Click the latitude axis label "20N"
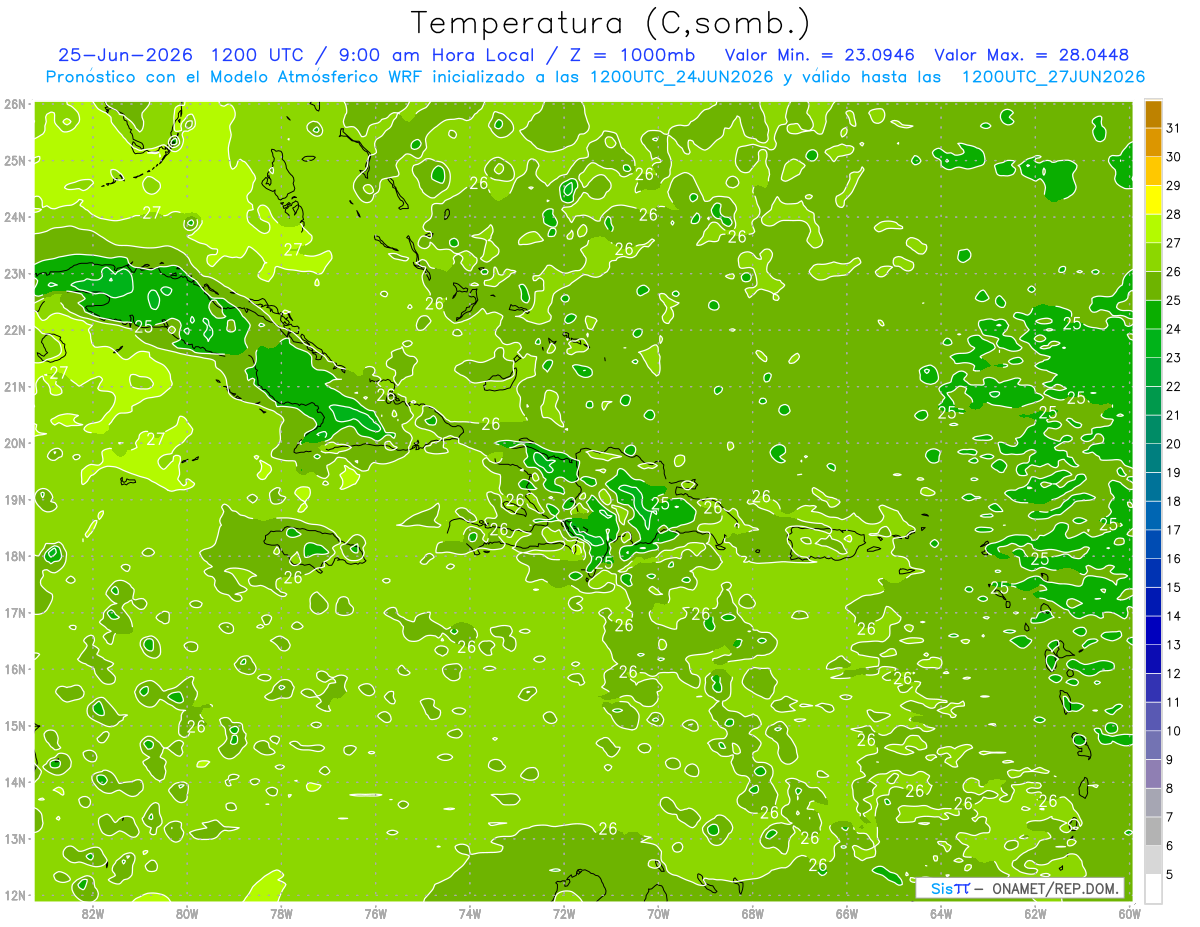Image resolution: width=1200 pixels, height=927 pixels. pyautogui.click(x=14, y=443)
